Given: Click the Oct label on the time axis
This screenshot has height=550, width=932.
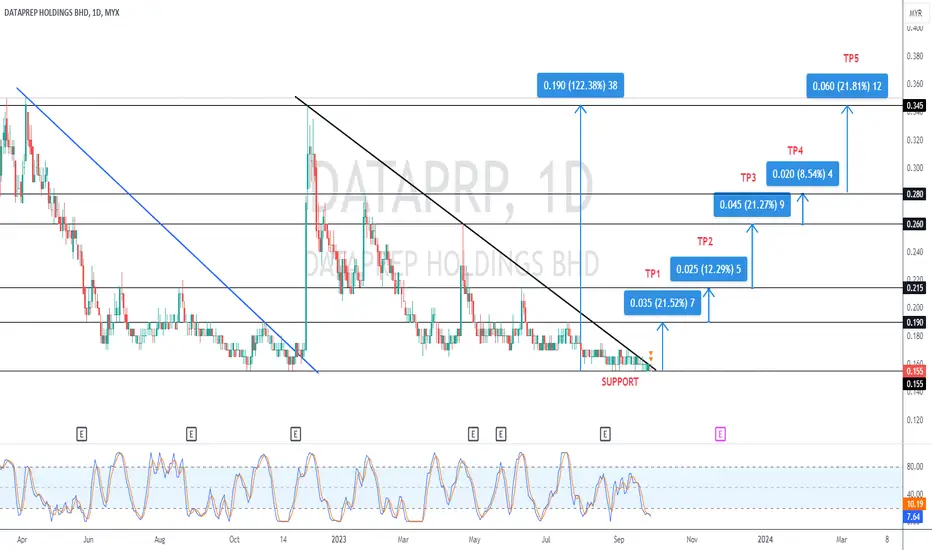Looking at the screenshot, I should [x=234, y=540].
